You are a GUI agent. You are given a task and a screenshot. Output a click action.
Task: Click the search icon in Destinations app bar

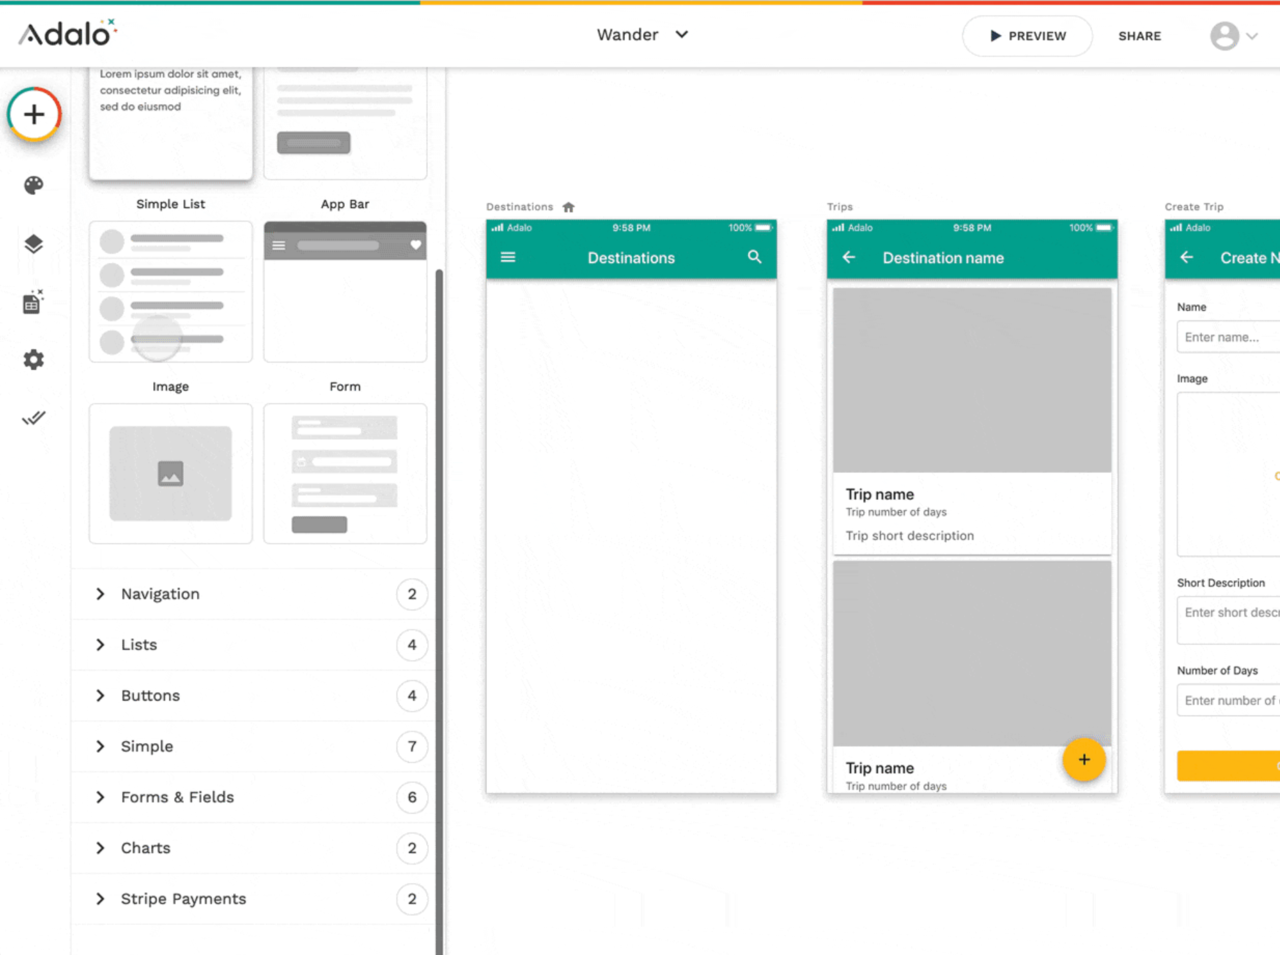tap(754, 257)
